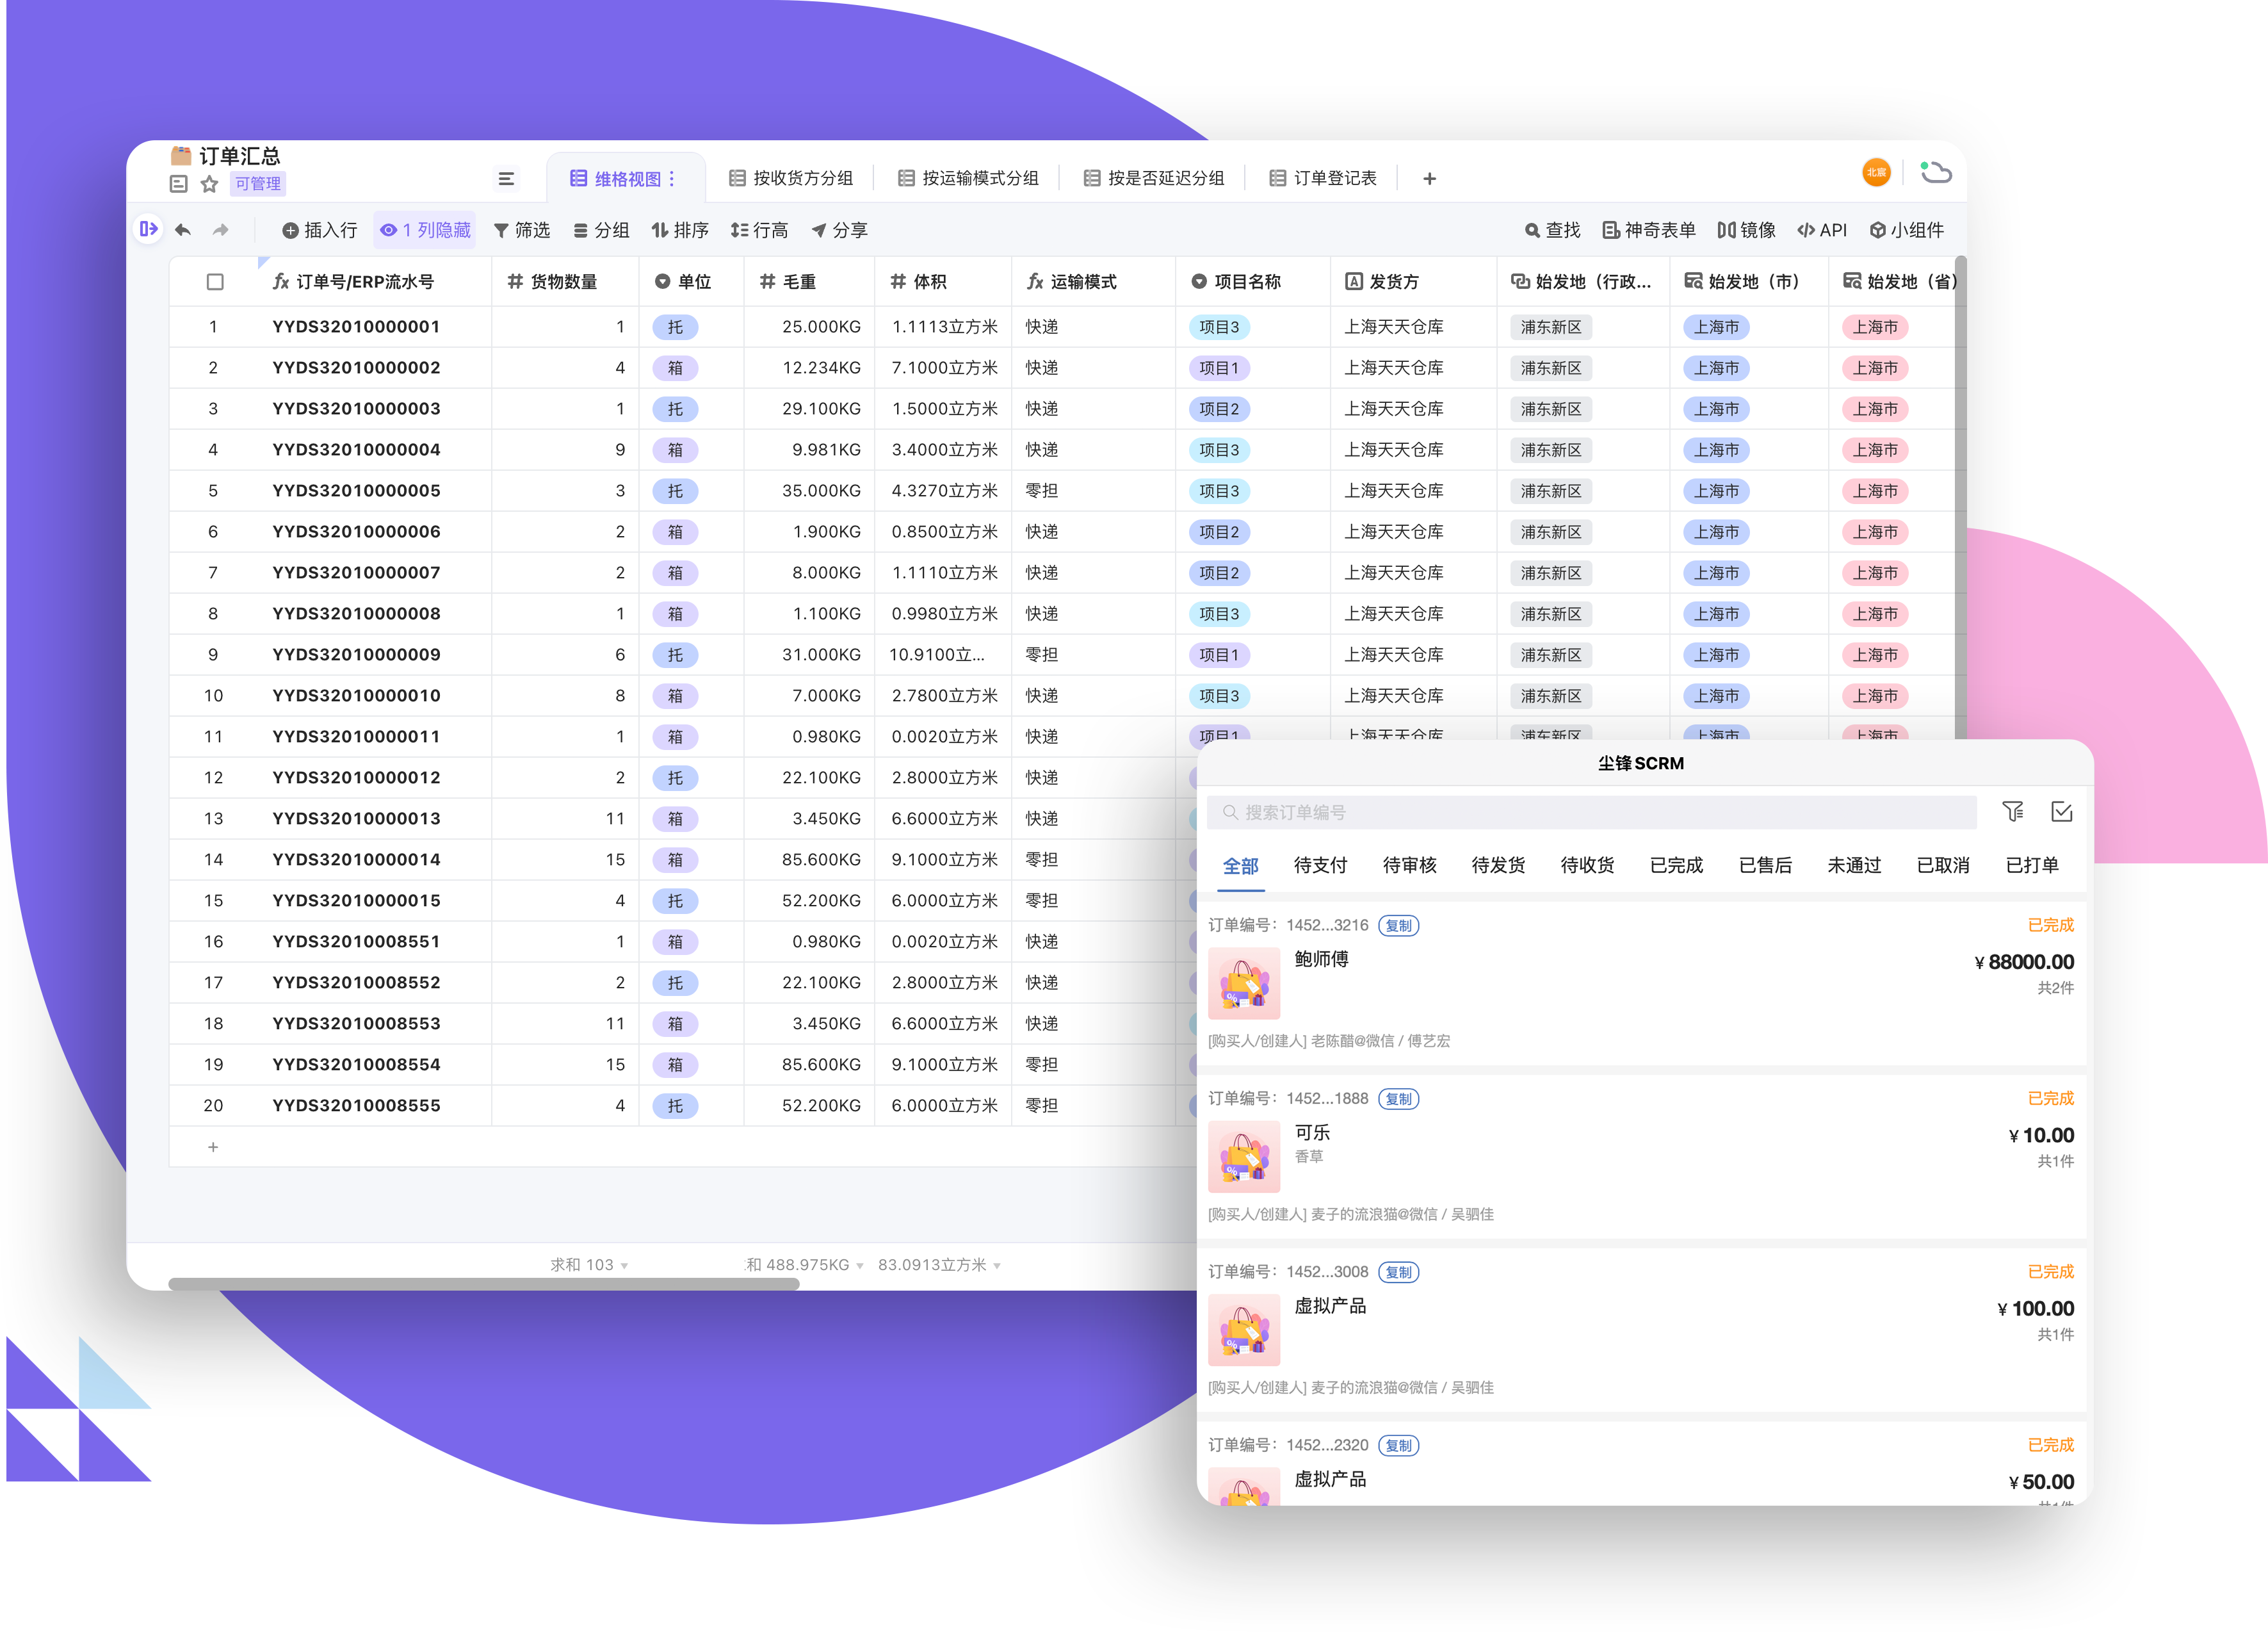Click the redo arrow icon
The width and height of the screenshot is (2268, 1632).
click(x=220, y=230)
